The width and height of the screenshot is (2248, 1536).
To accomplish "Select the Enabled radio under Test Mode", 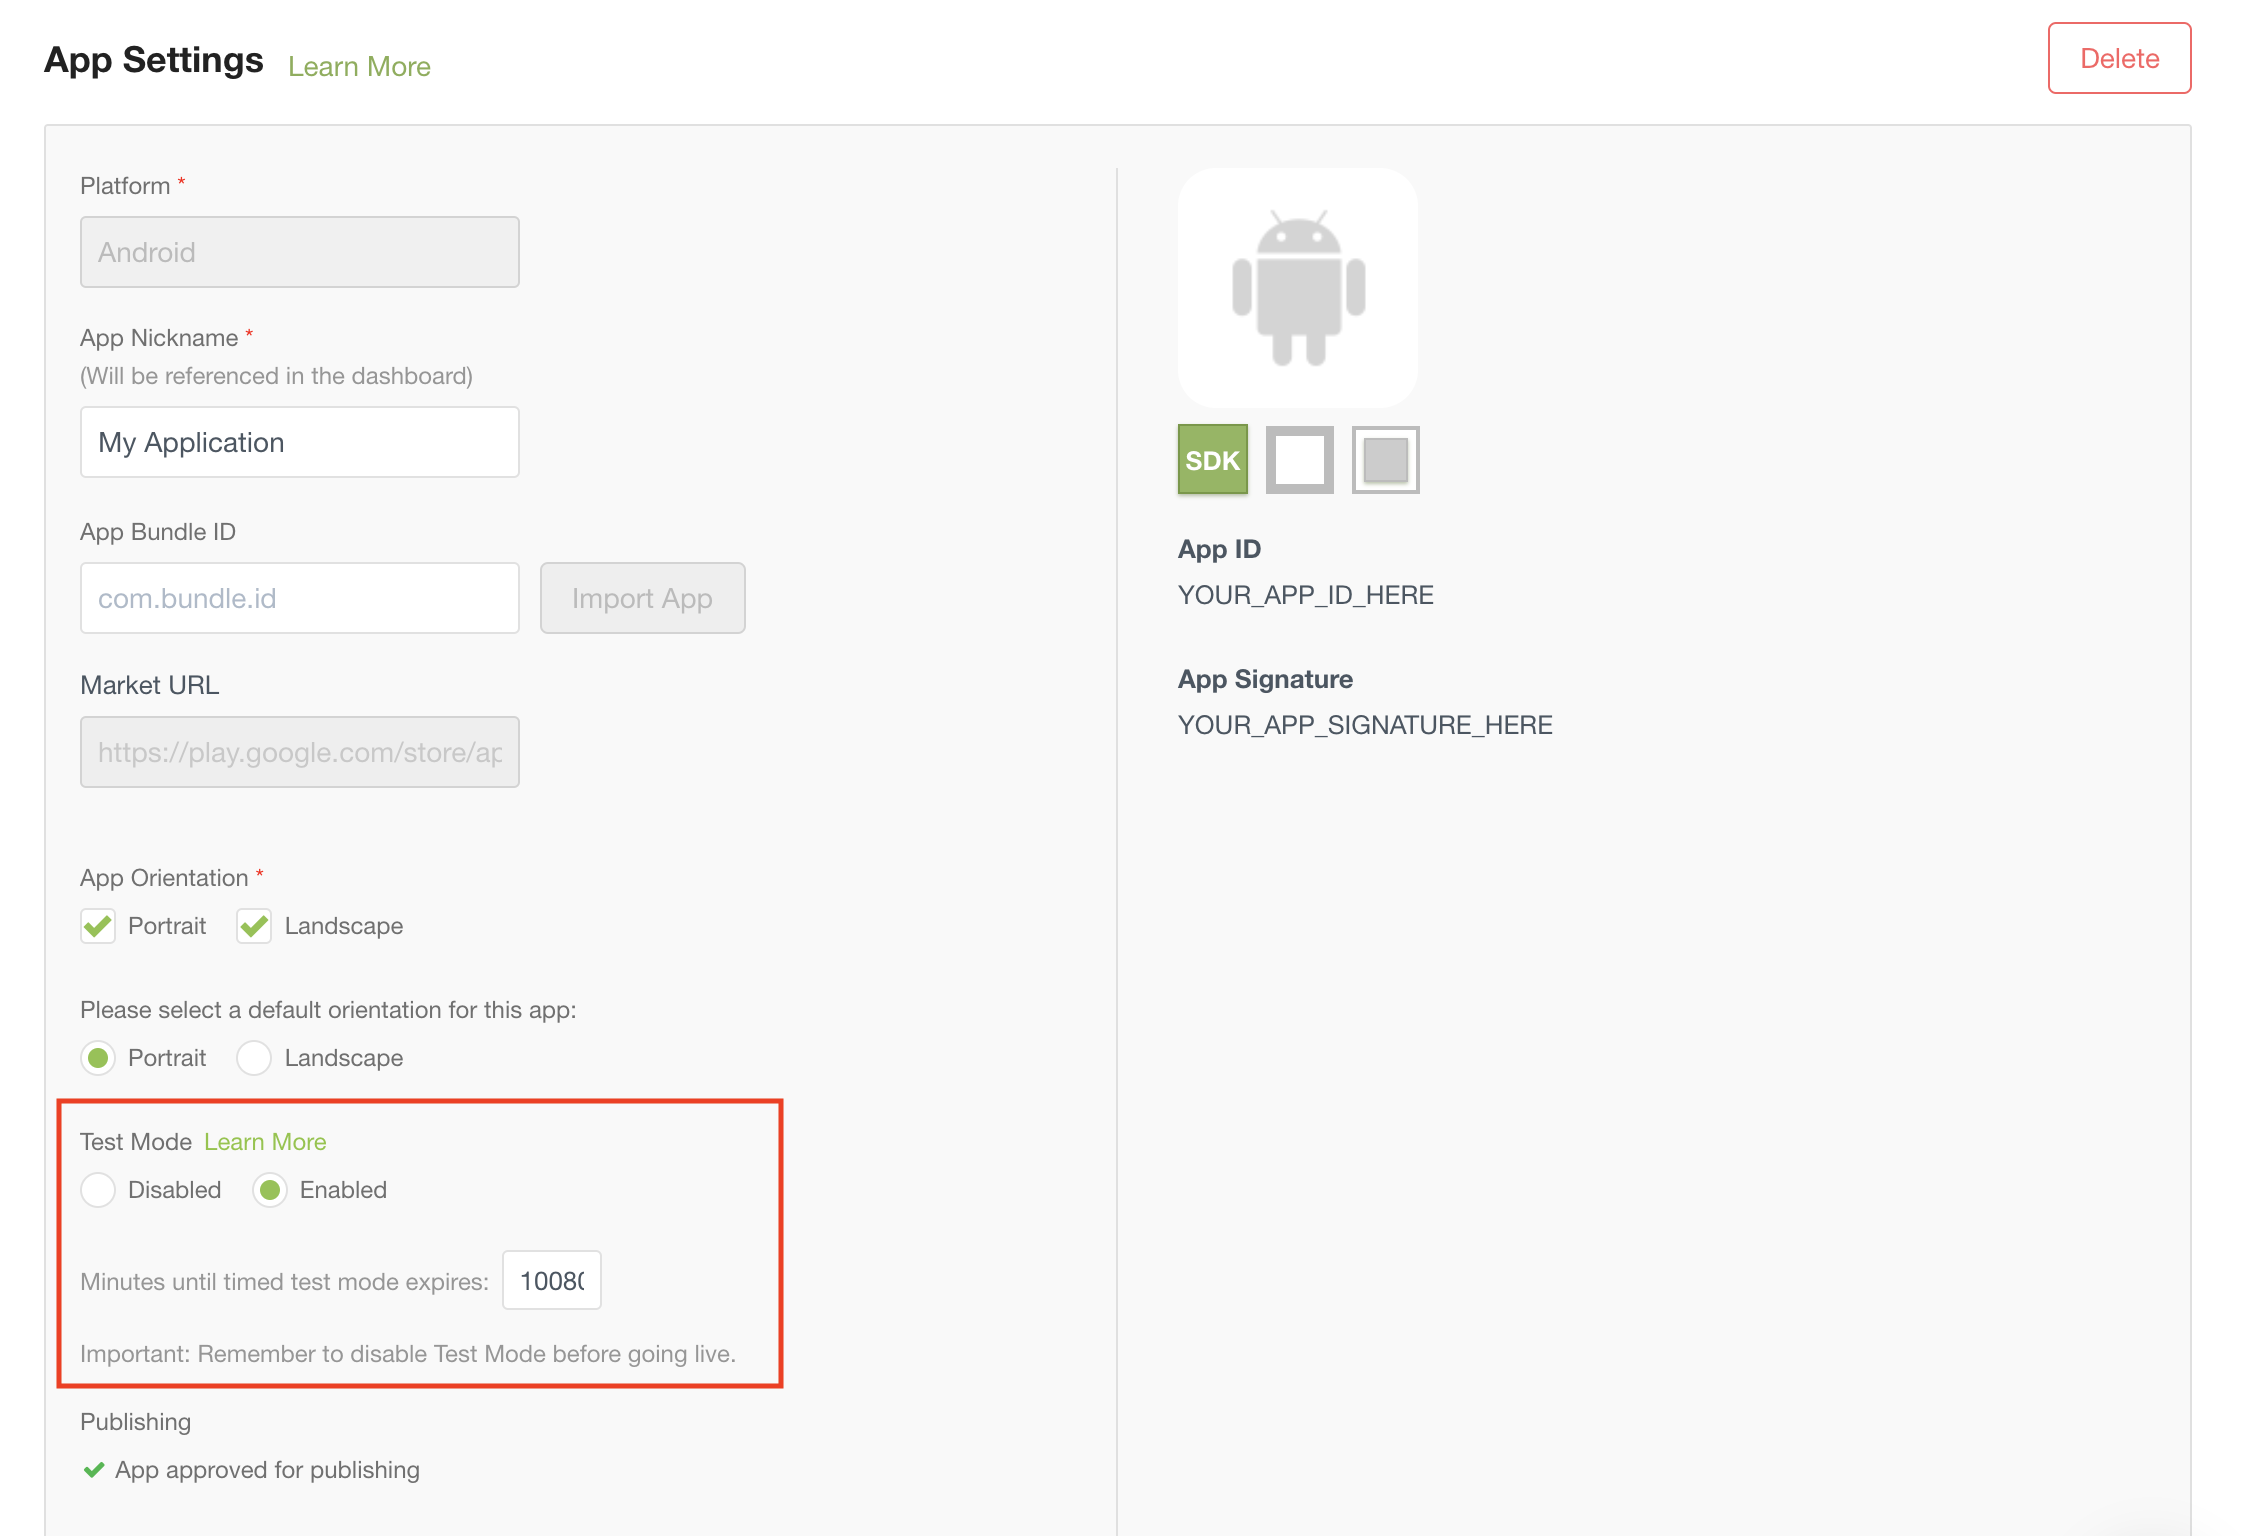I will (x=270, y=1190).
